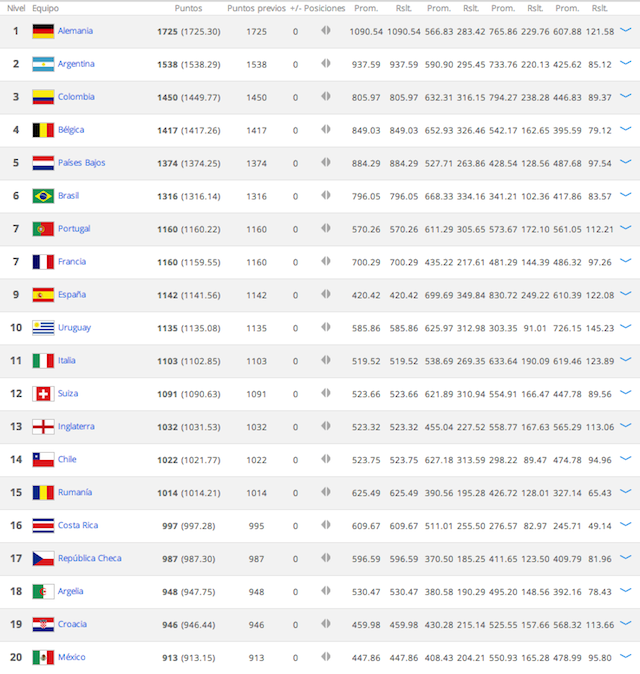Click the México flag icon
The height and width of the screenshot is (674, 640).
43,658
